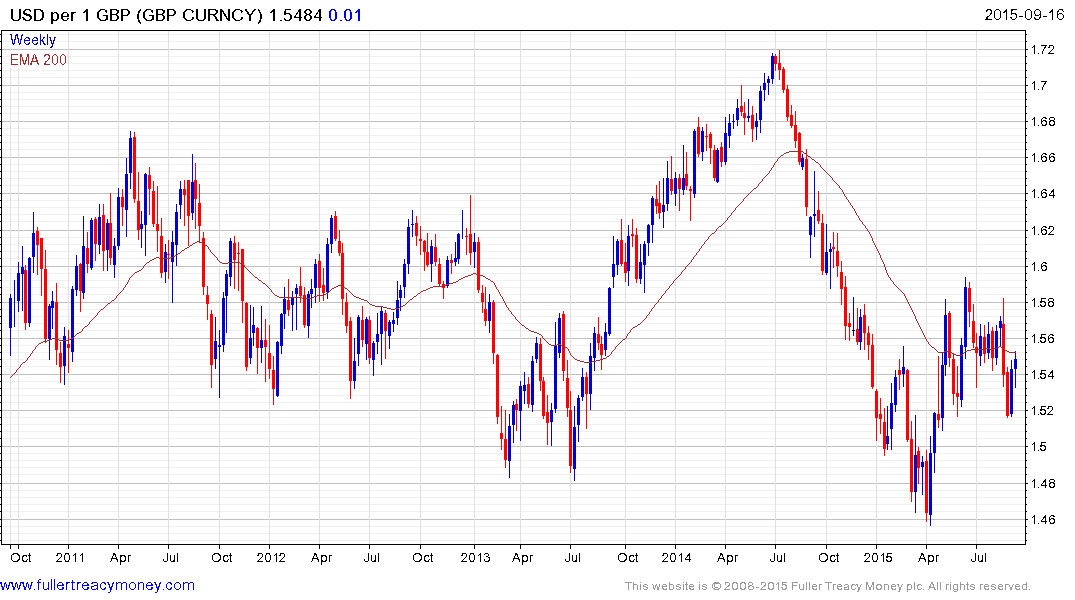Click the 1.56 price axis label

click(1043, 339)
